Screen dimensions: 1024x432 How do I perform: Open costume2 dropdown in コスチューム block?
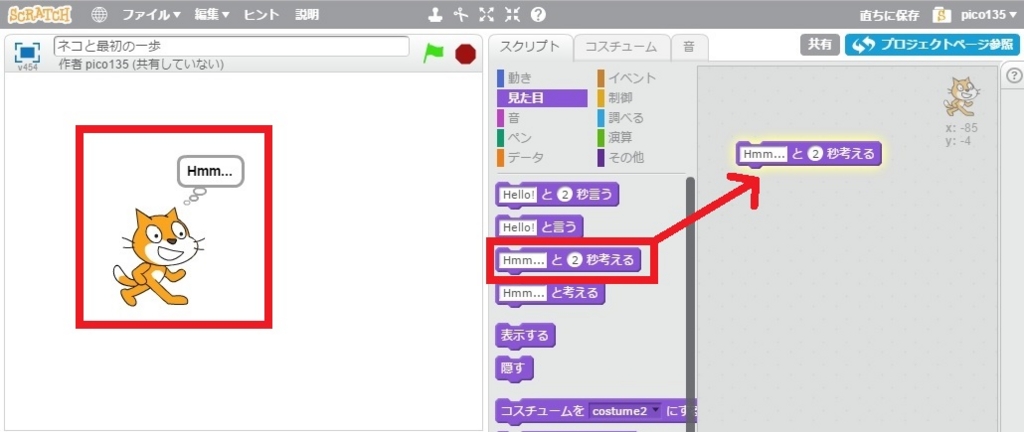coord(625,412)
